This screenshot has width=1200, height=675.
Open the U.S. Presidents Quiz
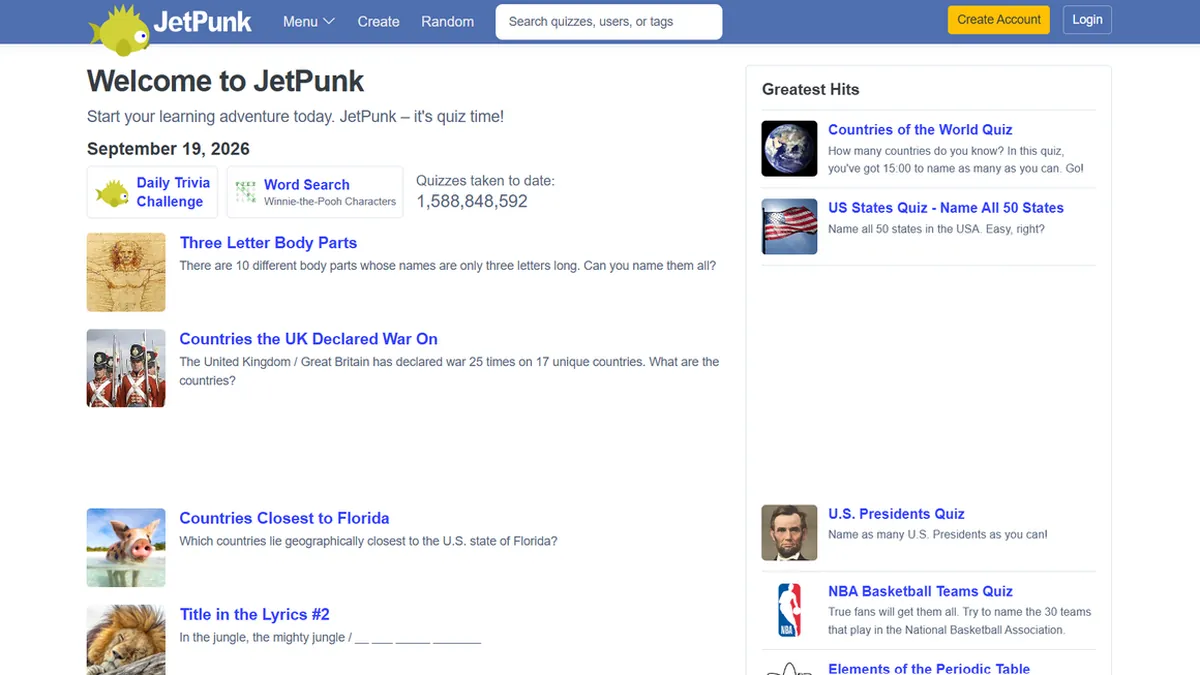(x=896, y=514)
